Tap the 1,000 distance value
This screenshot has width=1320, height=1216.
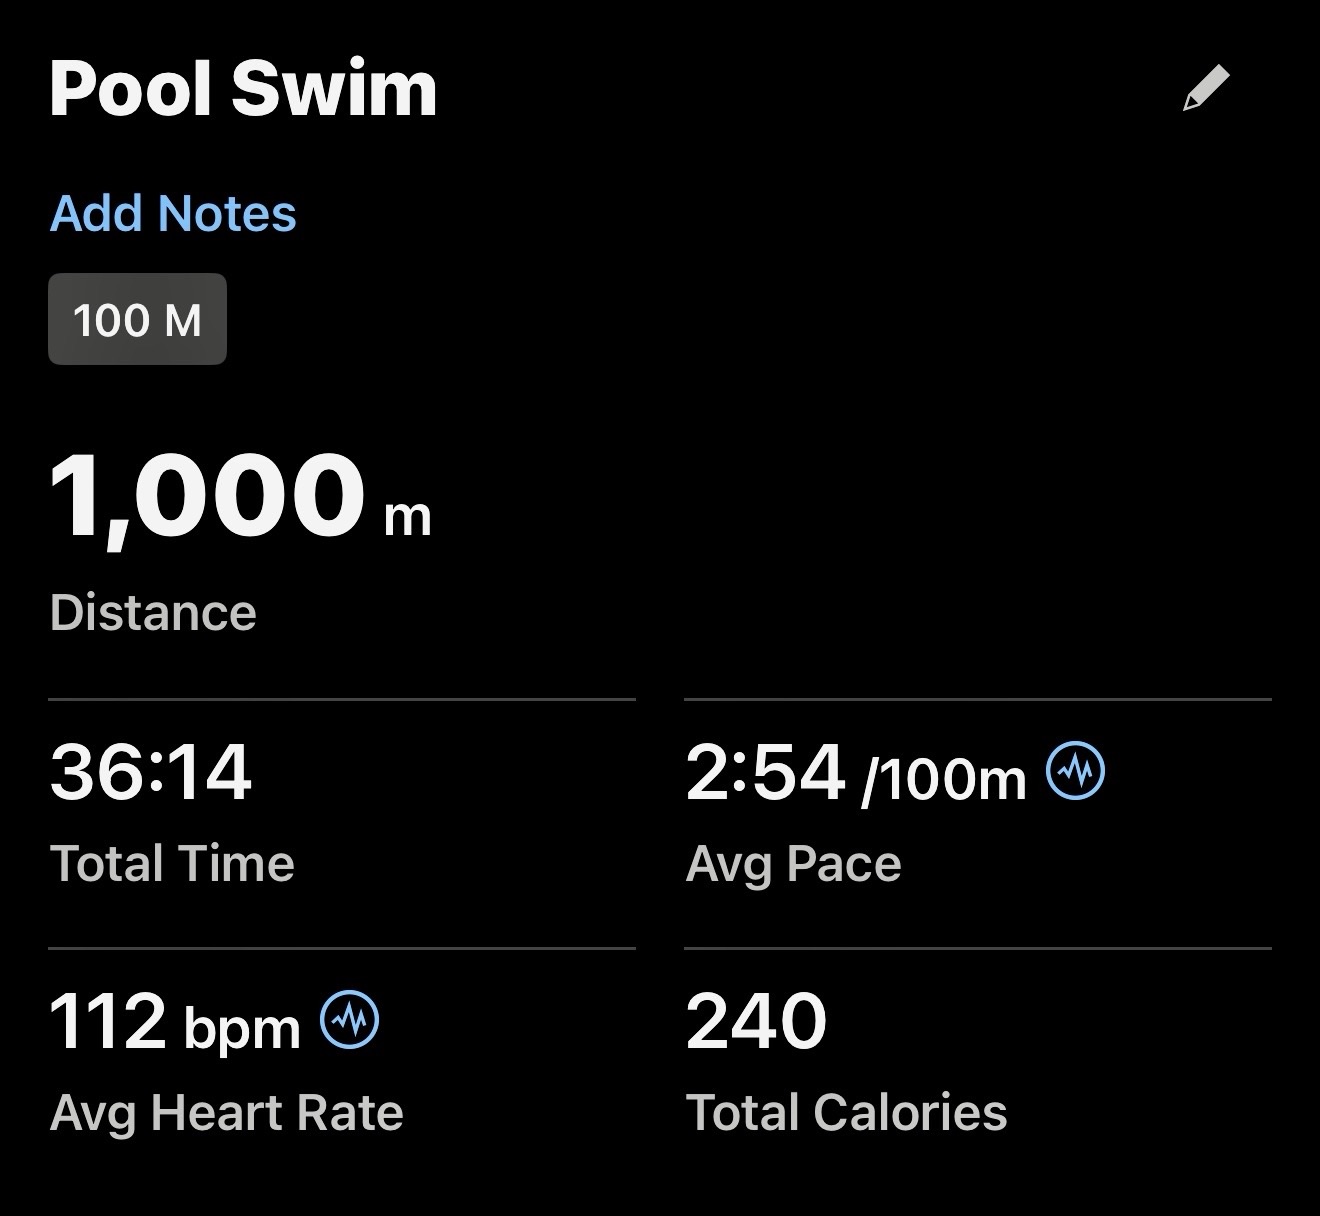(207, 496)
